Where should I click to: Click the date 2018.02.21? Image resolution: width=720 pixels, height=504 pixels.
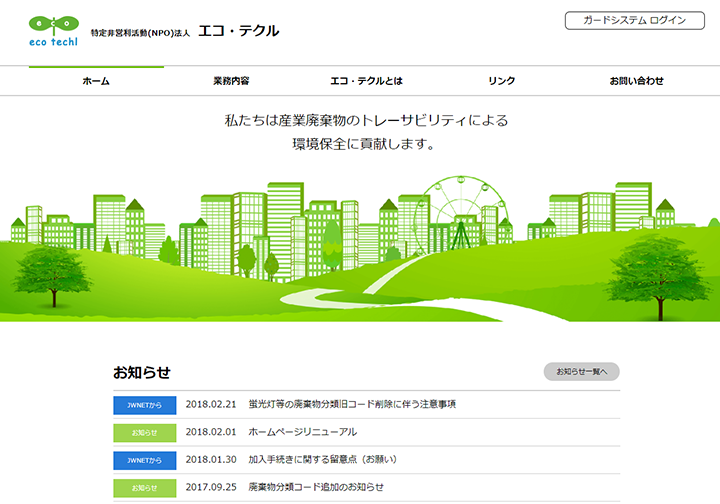[211, 404]
